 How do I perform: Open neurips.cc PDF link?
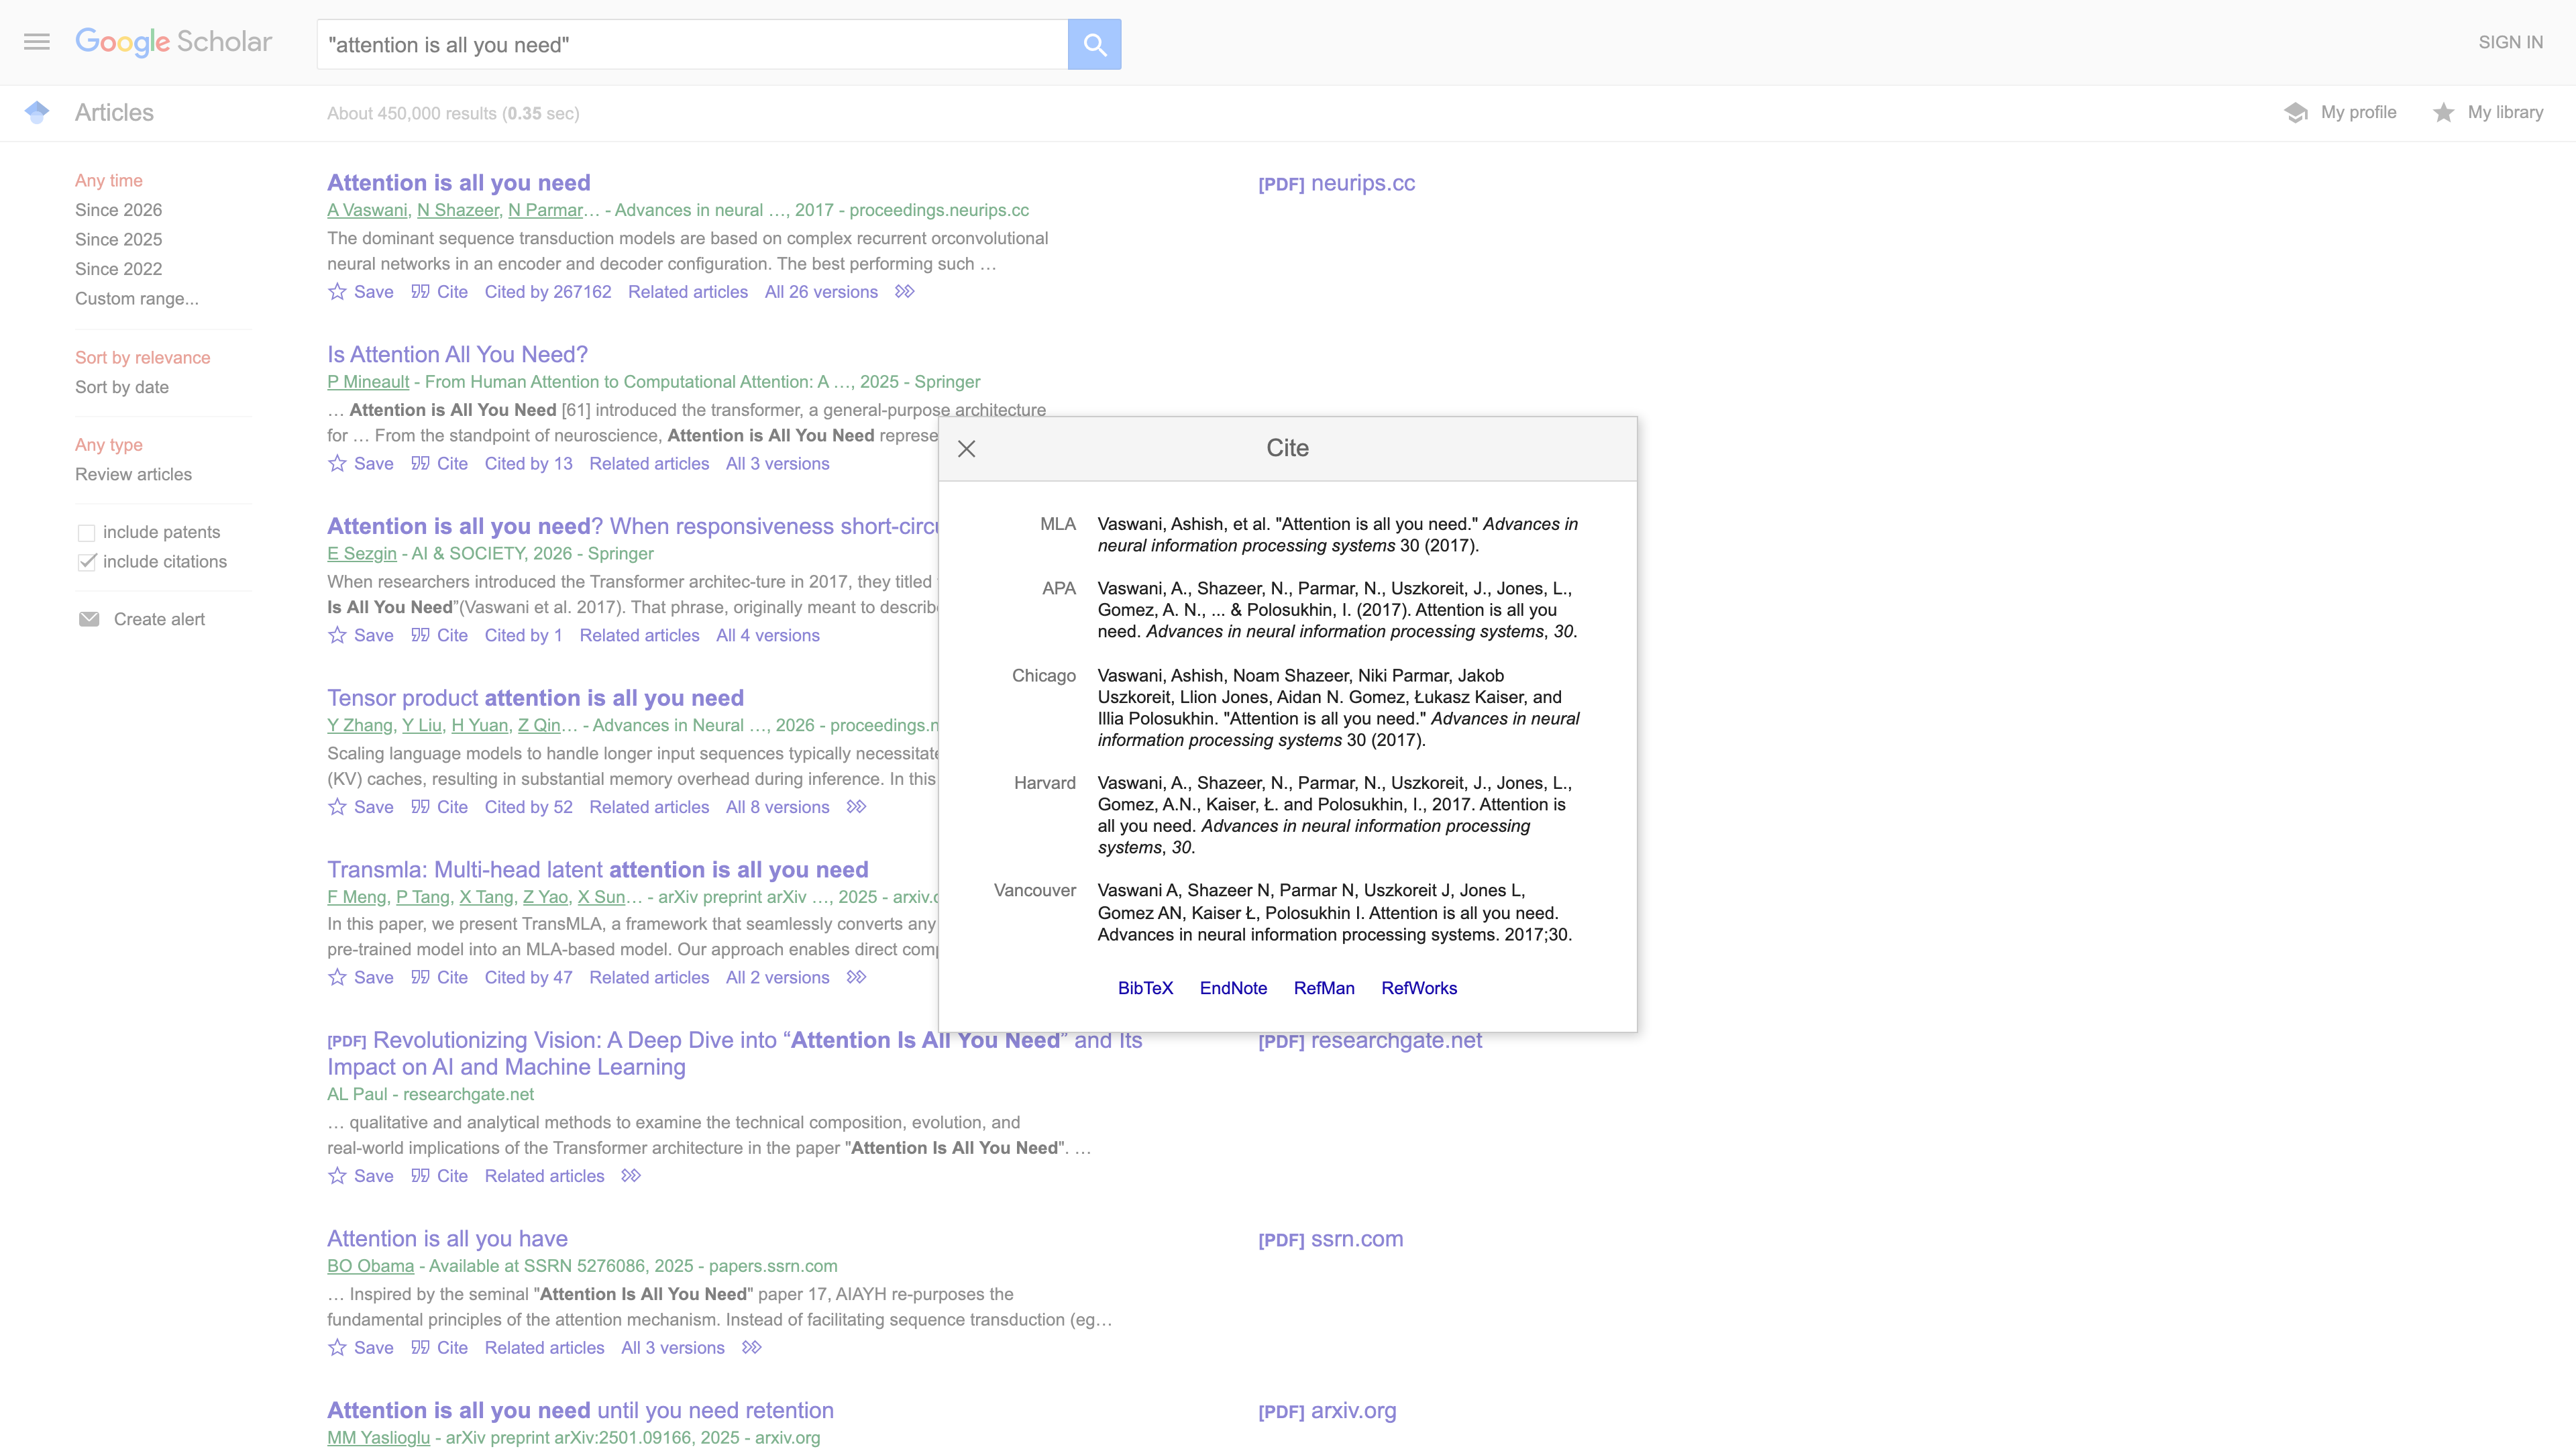pos(1336,183)
